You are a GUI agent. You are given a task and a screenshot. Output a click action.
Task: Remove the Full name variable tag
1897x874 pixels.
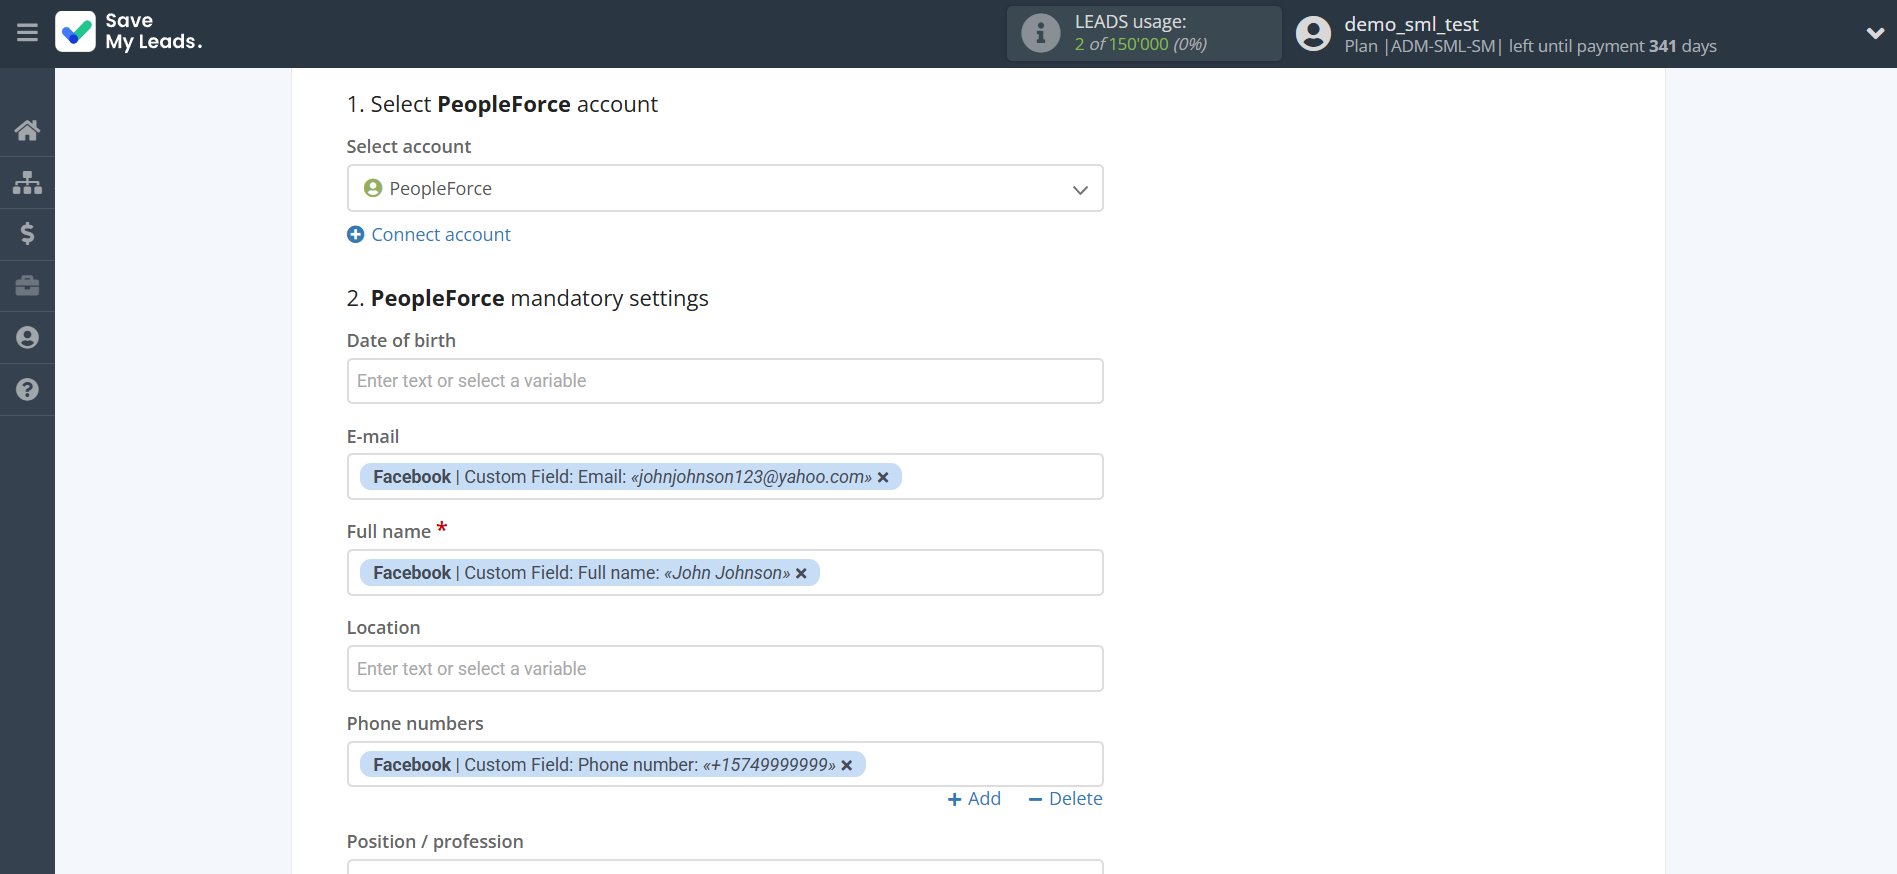point(801,574)
